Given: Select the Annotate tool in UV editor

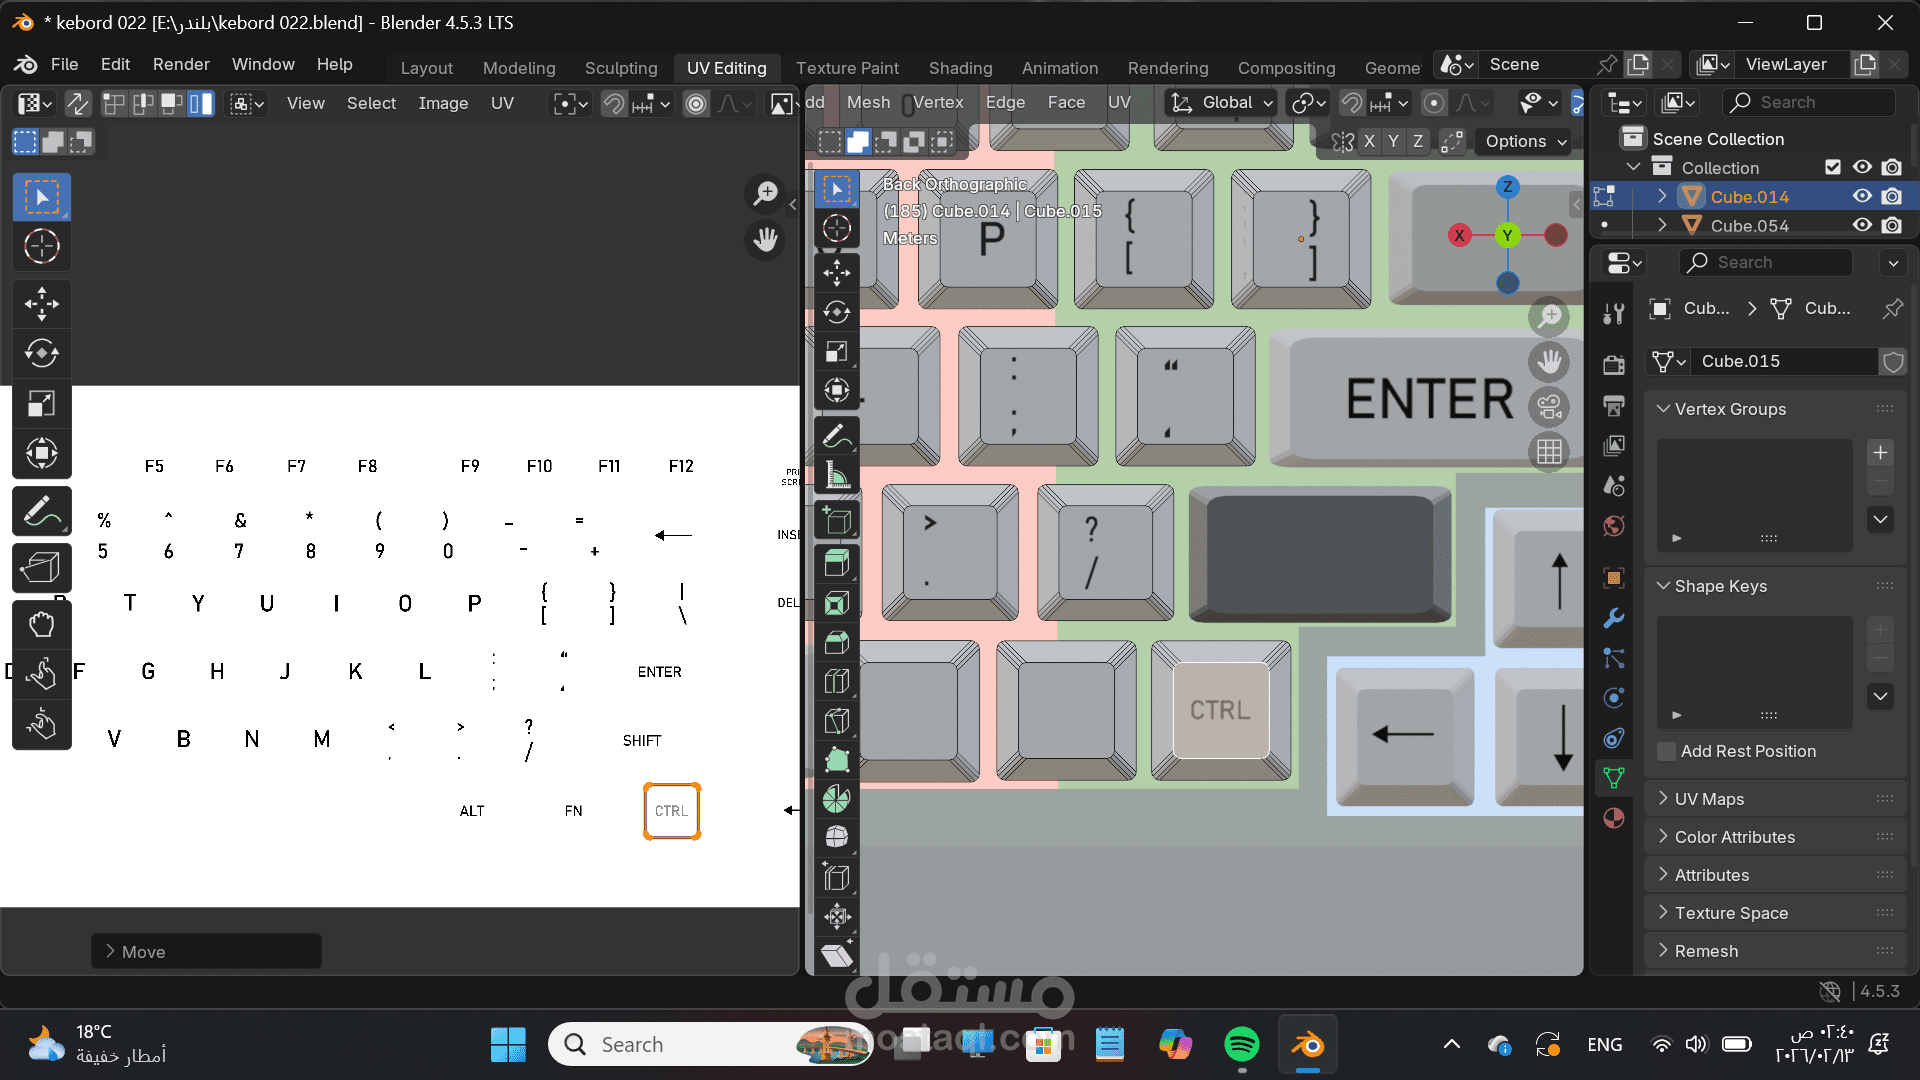Looking at the screenshot, I should click(41, 512).
